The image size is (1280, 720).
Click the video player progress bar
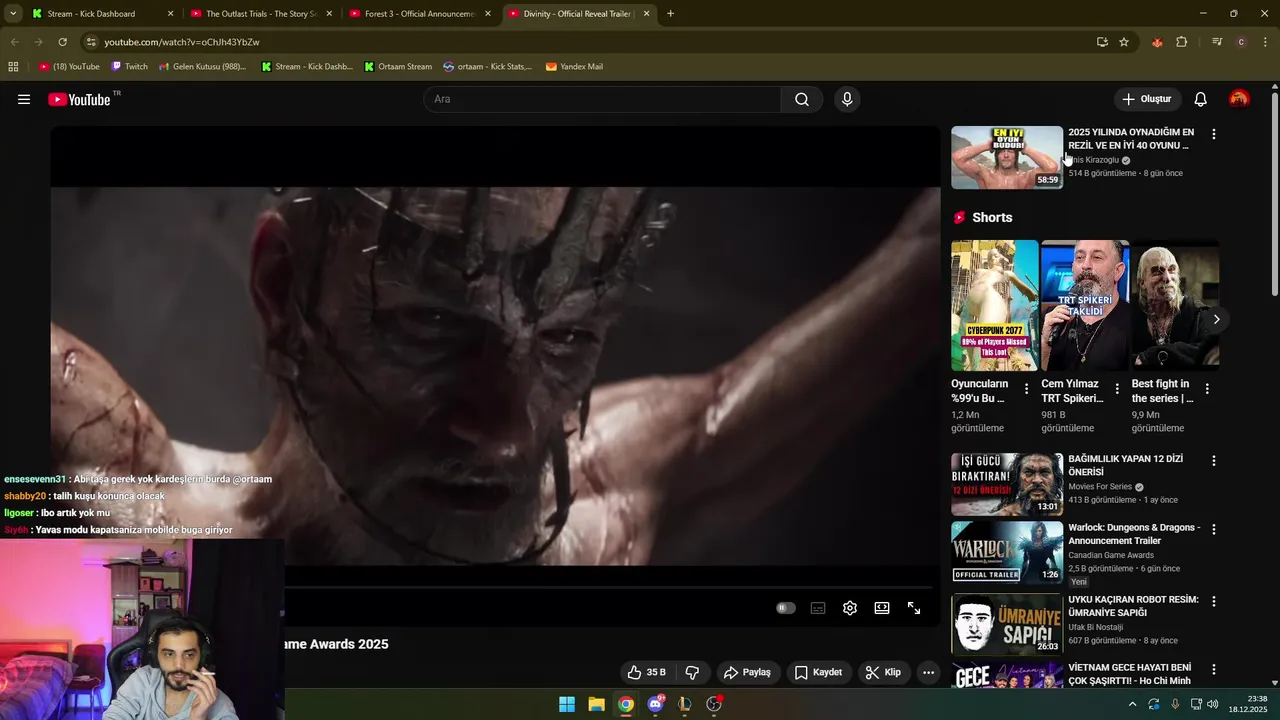coord(609,587)
